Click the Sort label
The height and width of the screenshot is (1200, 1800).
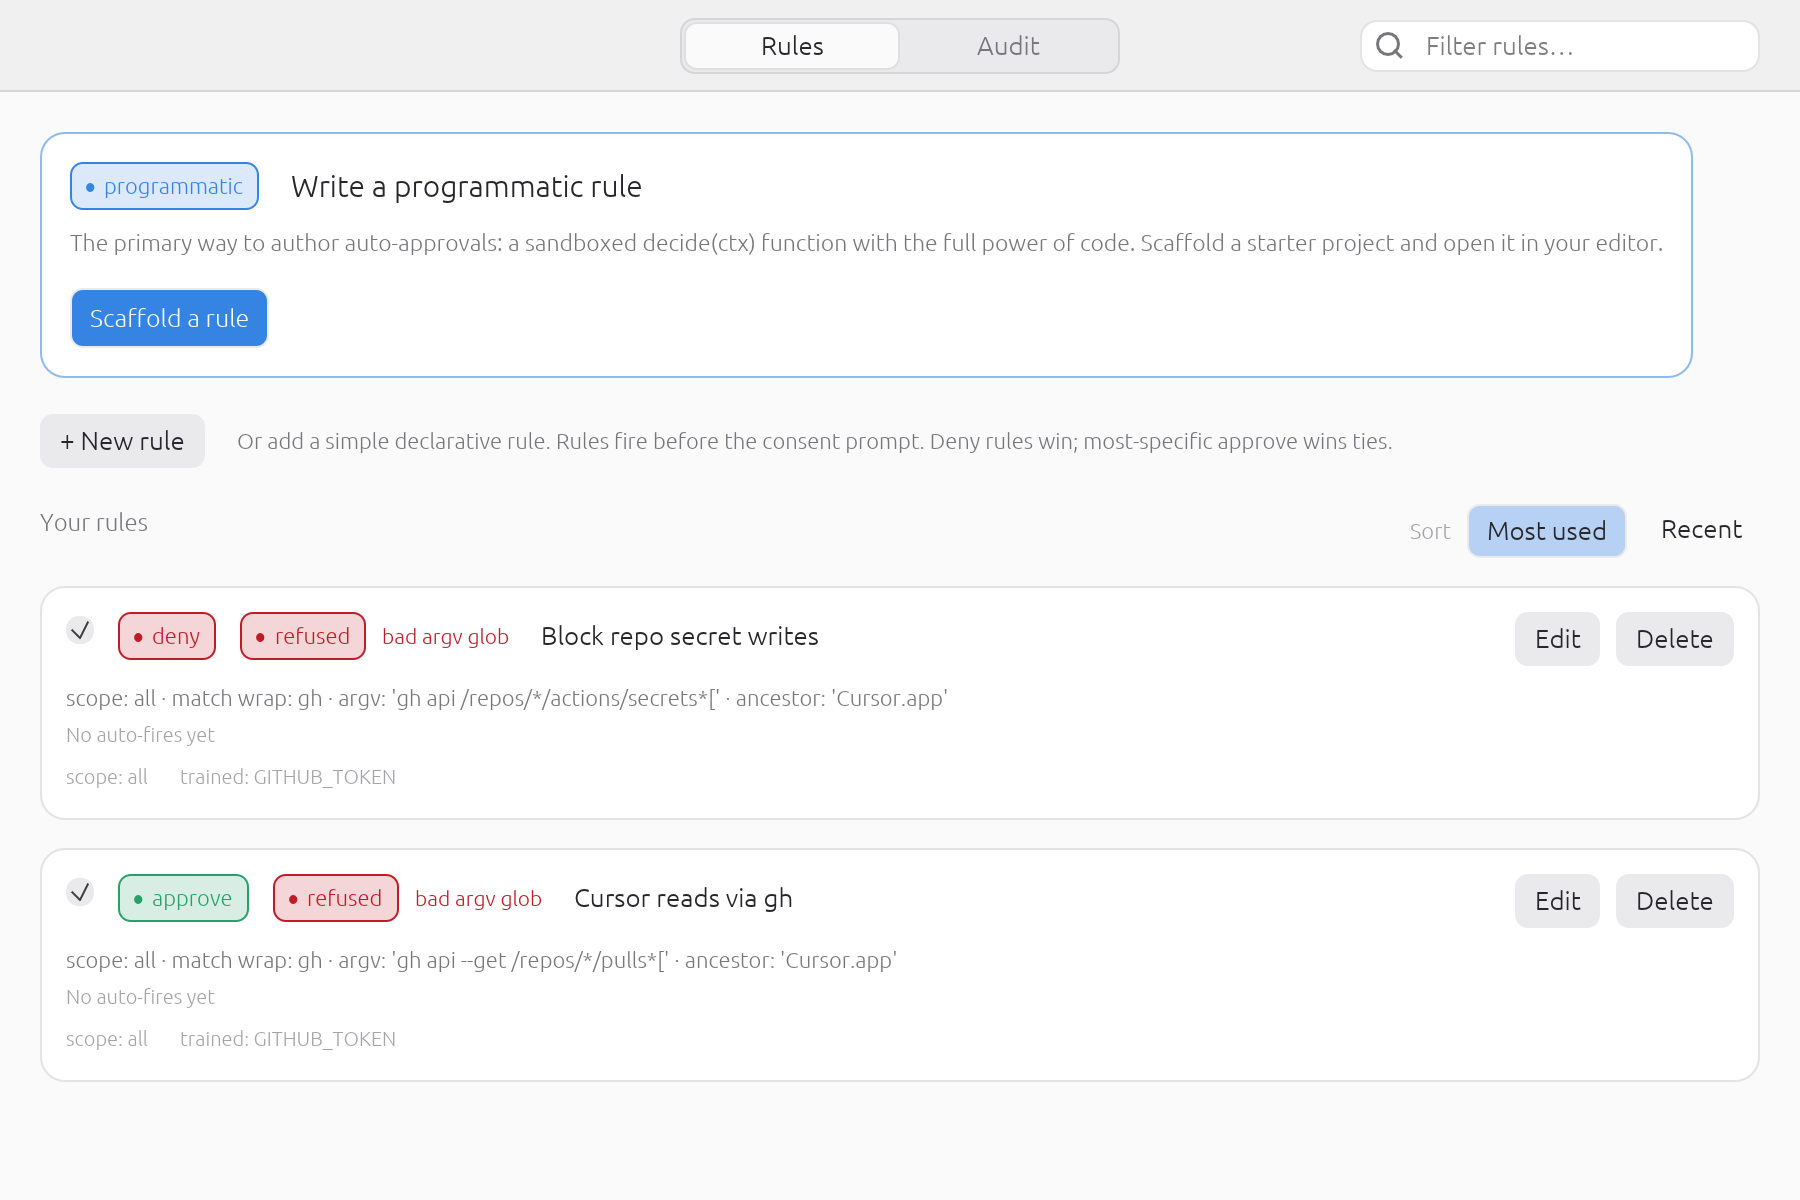[x=1430, y=531]
